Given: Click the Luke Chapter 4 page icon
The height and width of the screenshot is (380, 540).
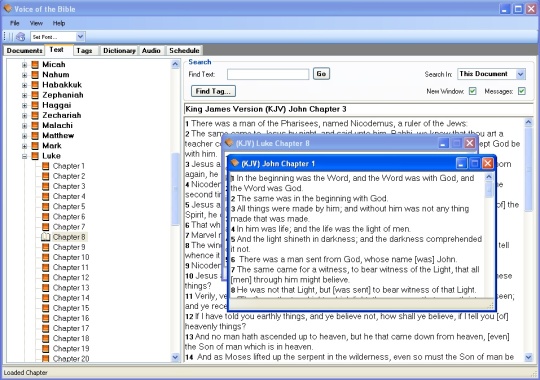Looking at the screenshot, I should [45, 197].
